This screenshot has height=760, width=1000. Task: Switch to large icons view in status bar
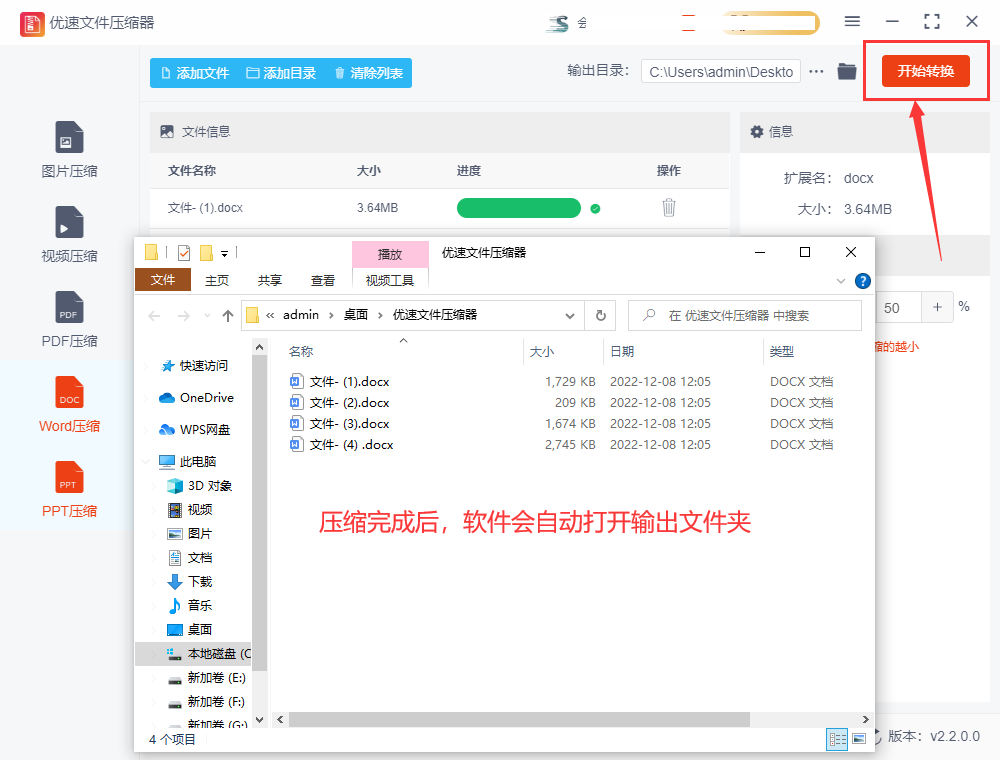(x=859, y=739)
